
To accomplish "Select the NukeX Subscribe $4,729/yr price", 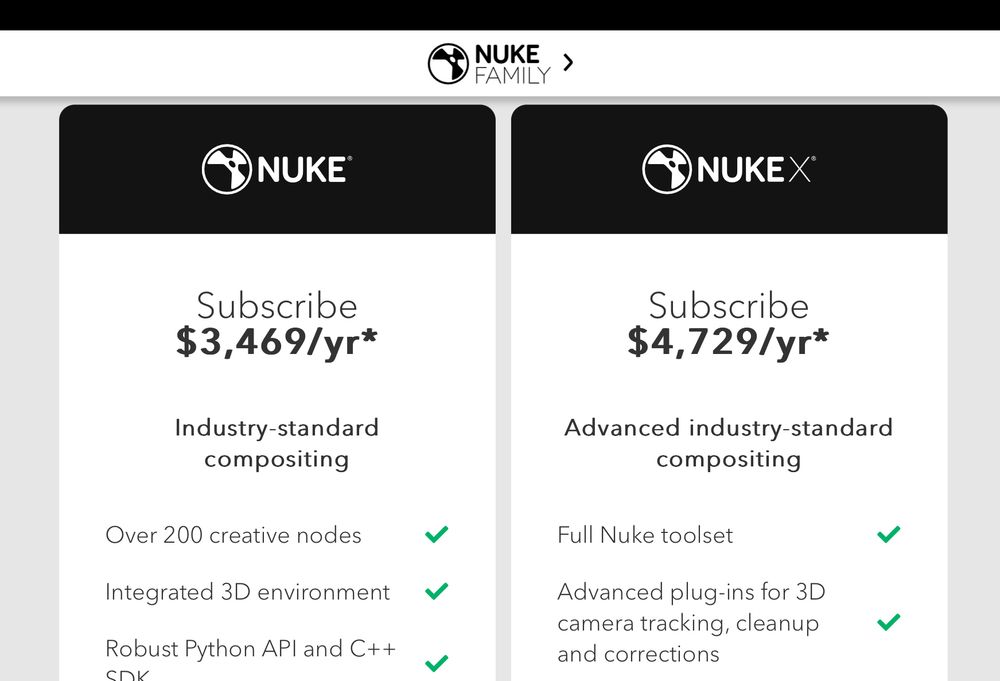I will (x=728, y=325).
